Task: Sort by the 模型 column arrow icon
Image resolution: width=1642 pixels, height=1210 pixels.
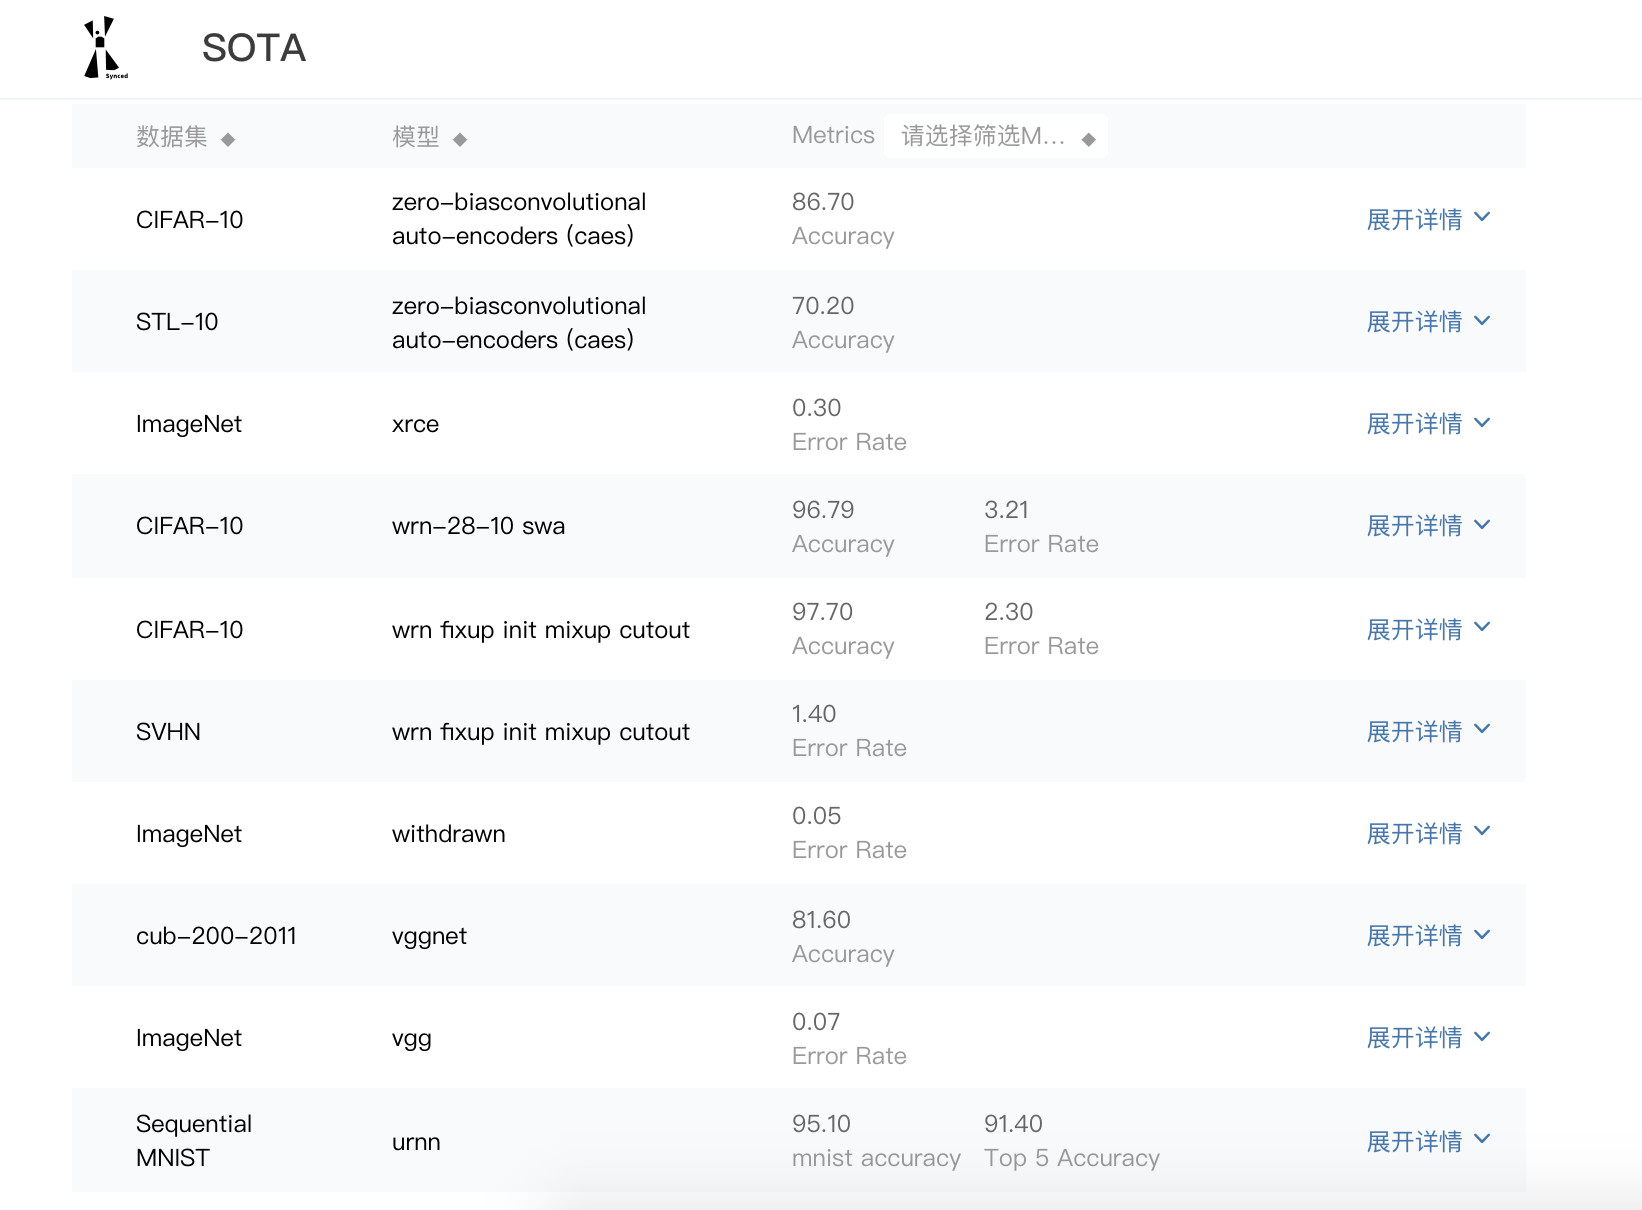Action: tap(460, 140)
